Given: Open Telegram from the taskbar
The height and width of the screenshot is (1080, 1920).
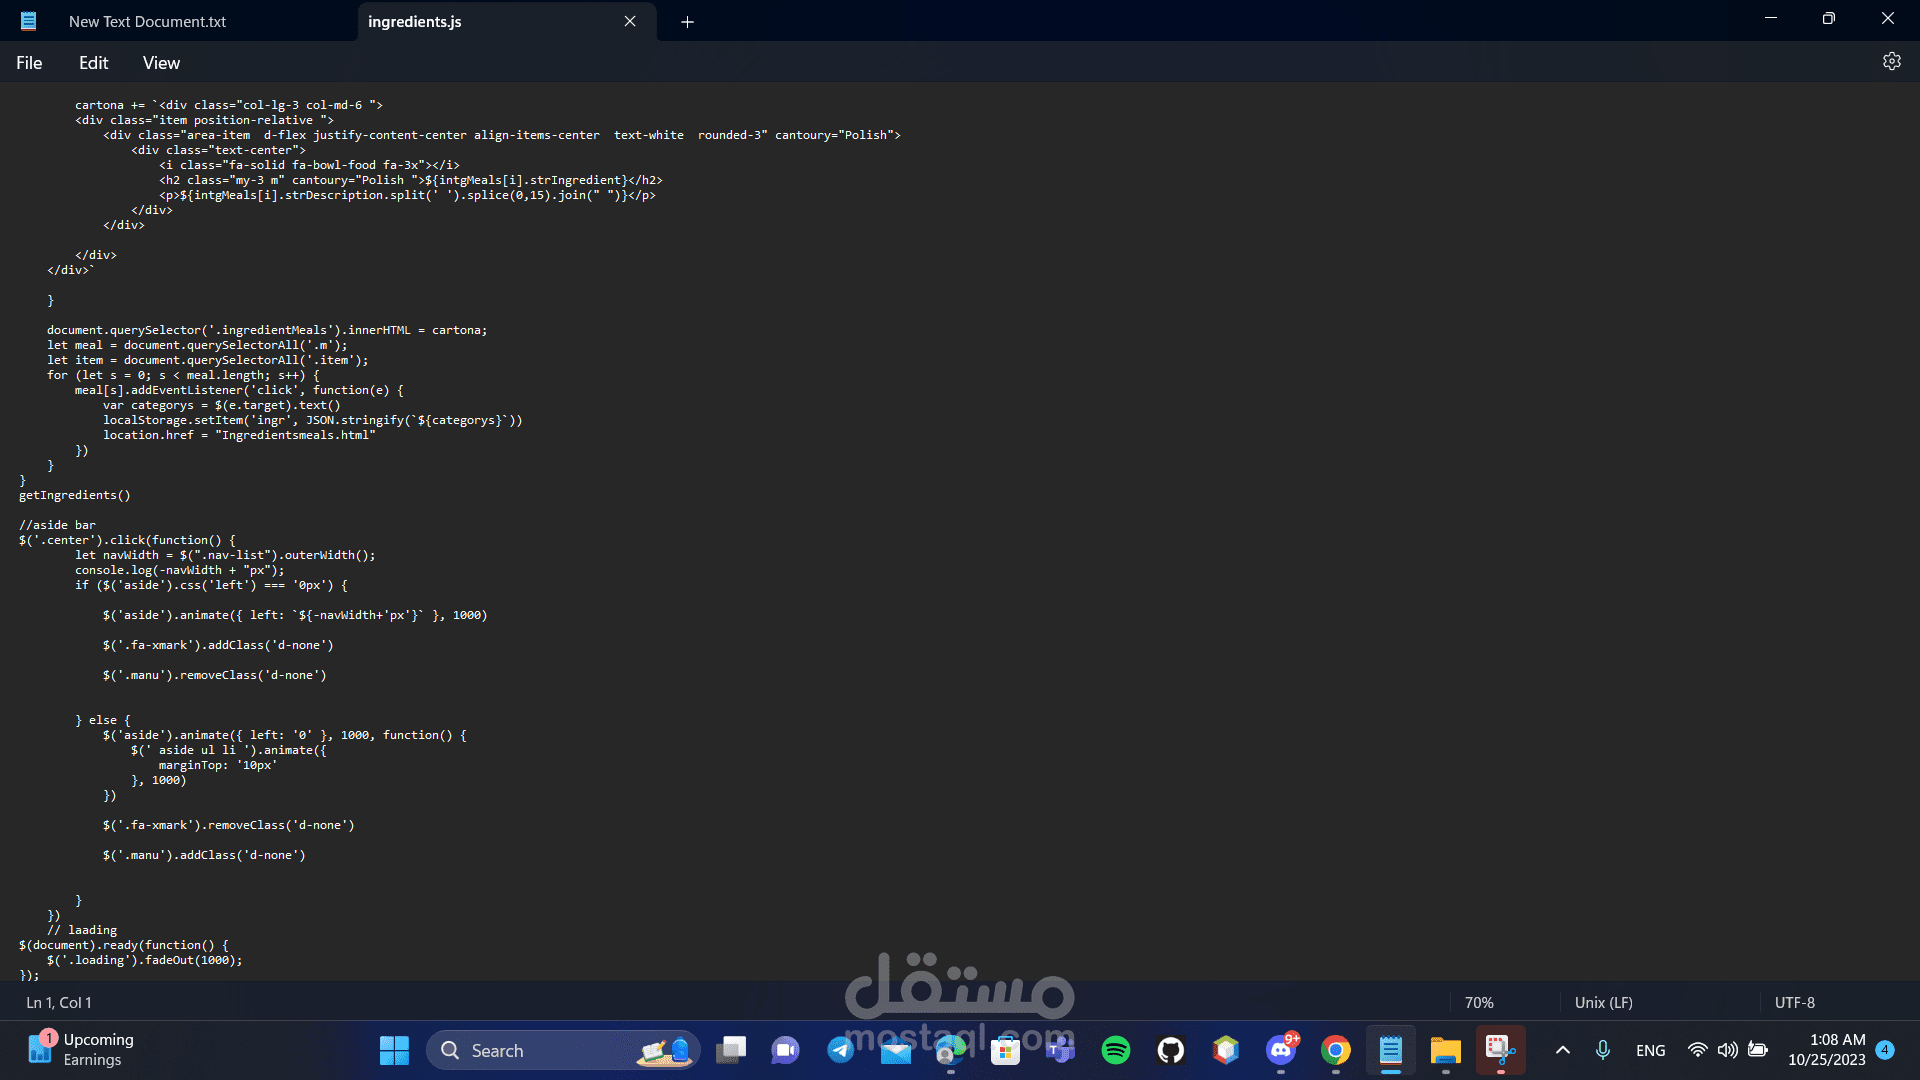Looking at the screenshot, I should tap(840, 1050).
